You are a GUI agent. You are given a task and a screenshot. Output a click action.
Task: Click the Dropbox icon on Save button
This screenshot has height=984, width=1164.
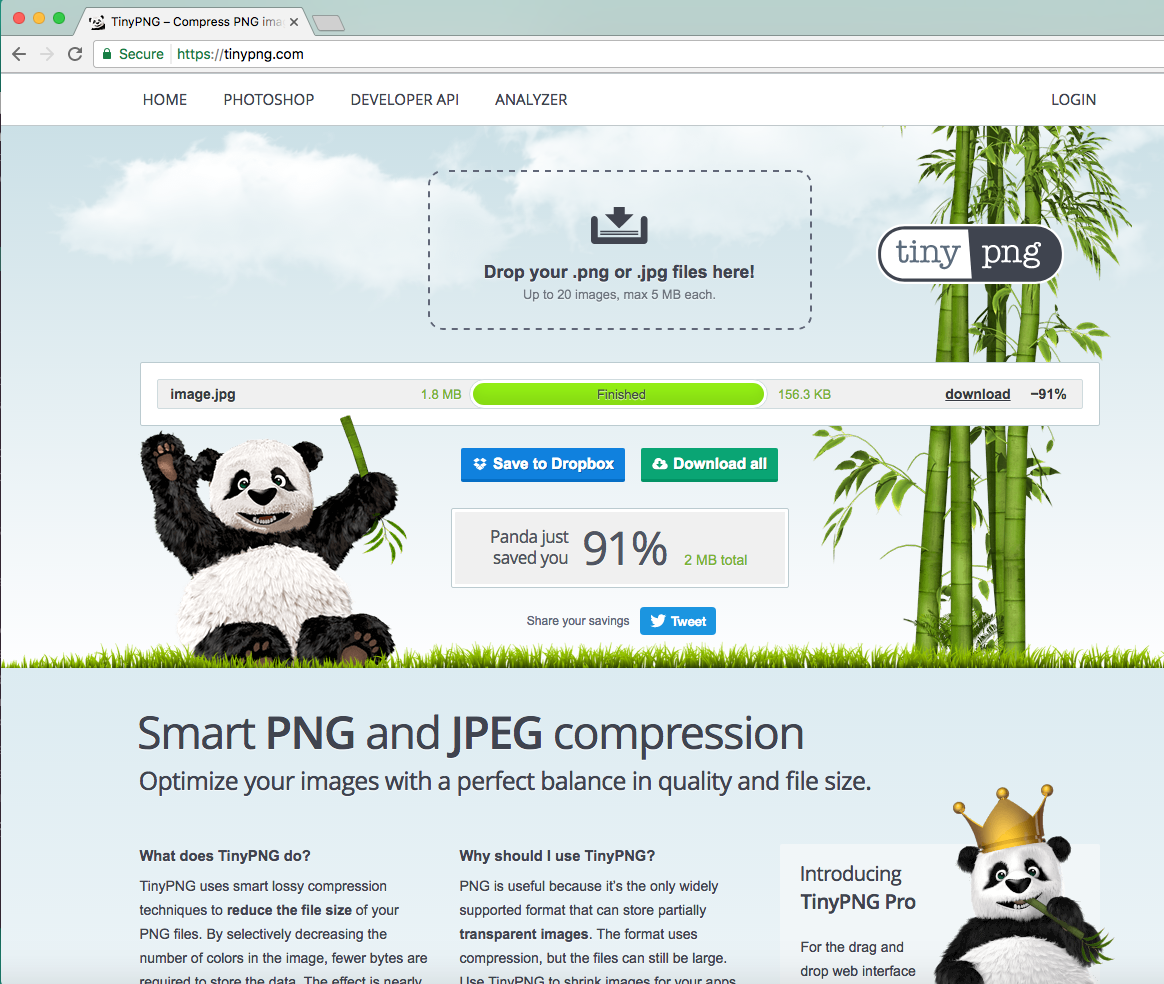coord(480,464)
